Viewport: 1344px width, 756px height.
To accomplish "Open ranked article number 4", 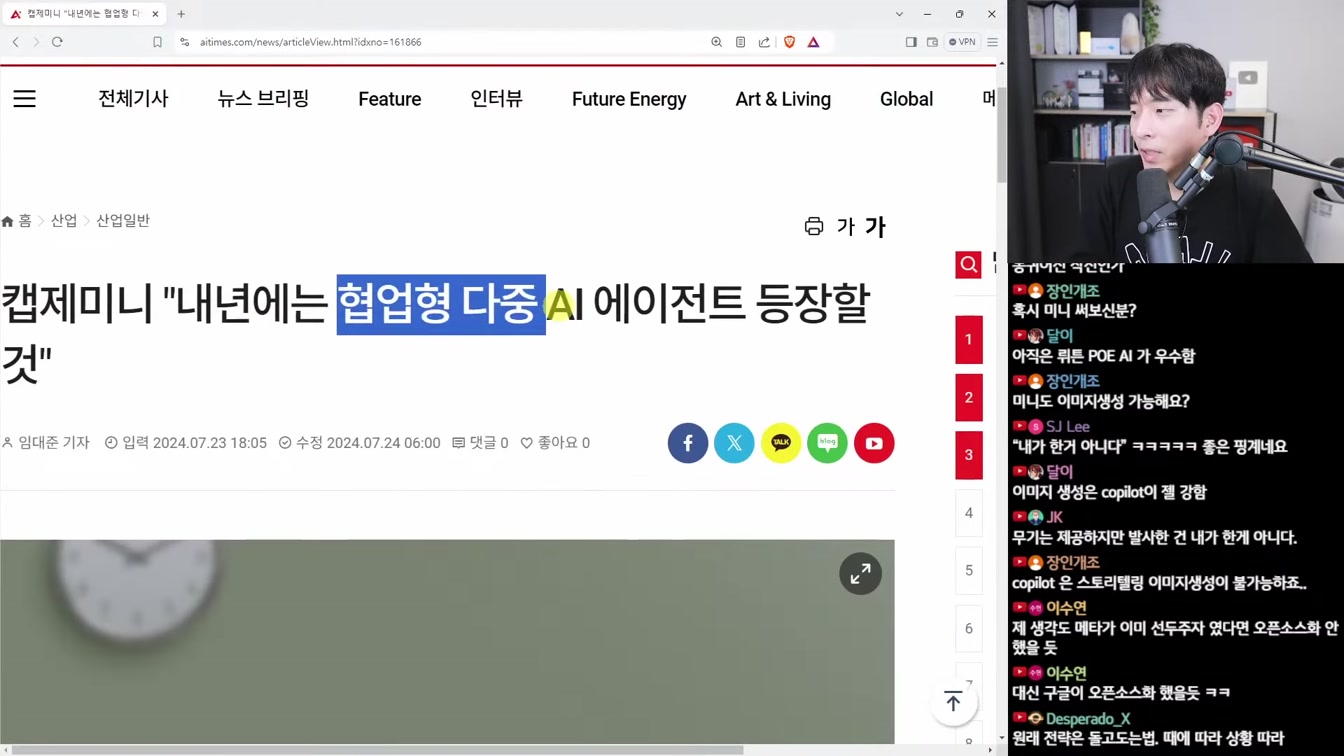I will pyautogui.click(x=968, y=513).
